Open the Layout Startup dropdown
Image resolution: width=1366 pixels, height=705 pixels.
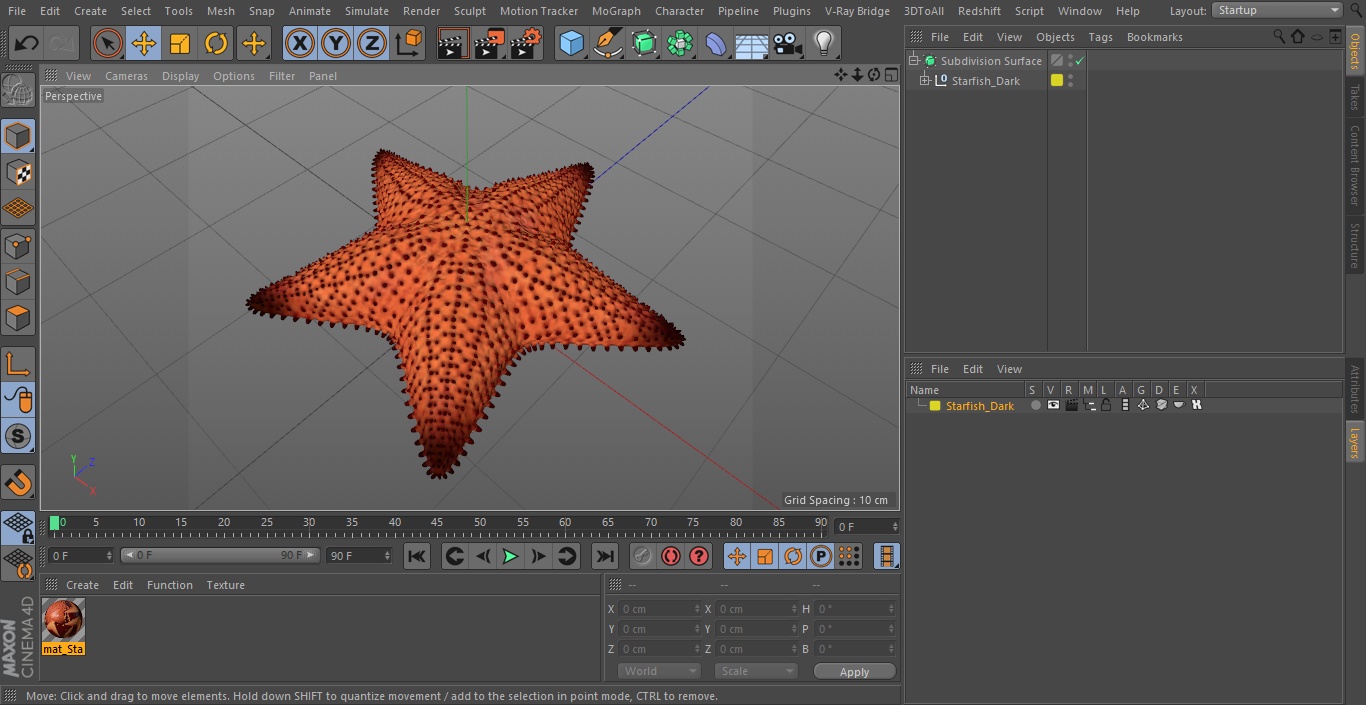(x=1277, y=10)
